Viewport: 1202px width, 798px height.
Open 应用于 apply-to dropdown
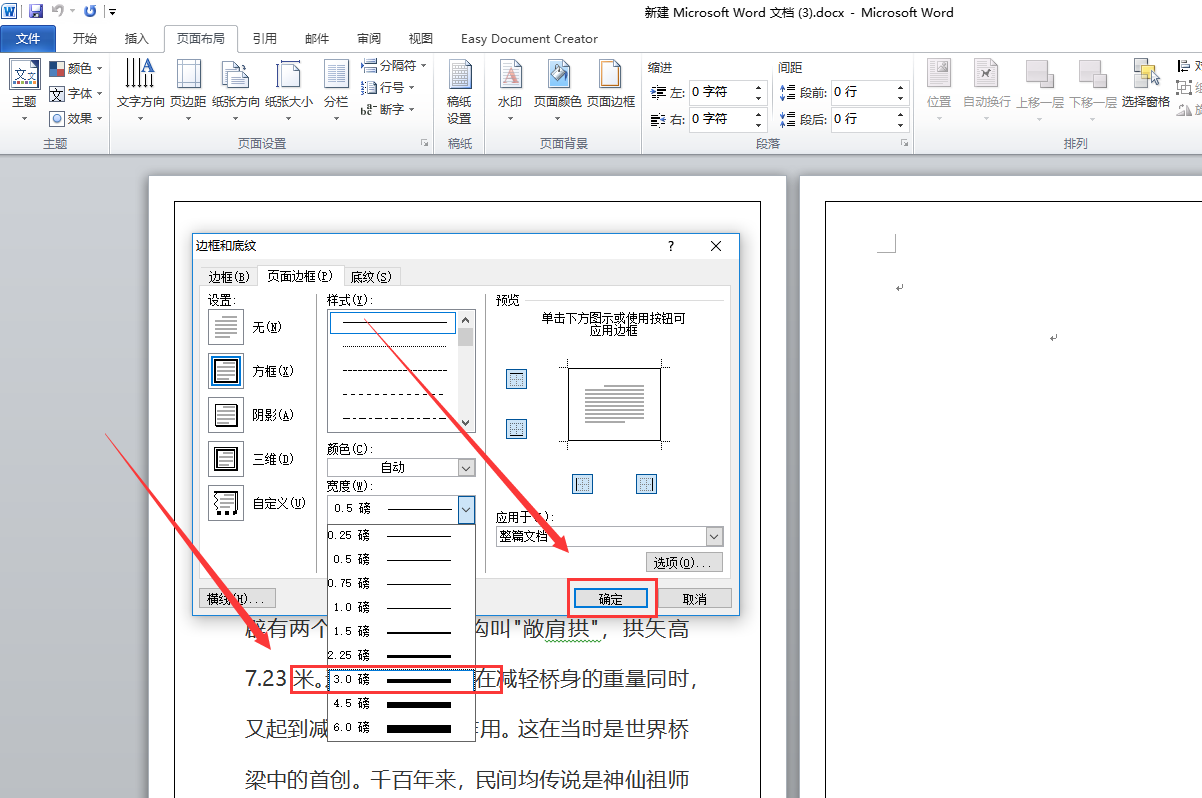[609, 536]
